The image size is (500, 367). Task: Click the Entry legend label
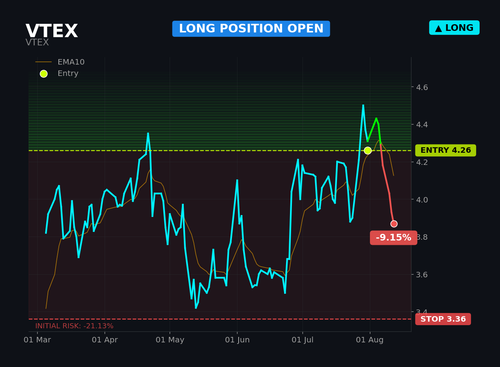(68, 73)
